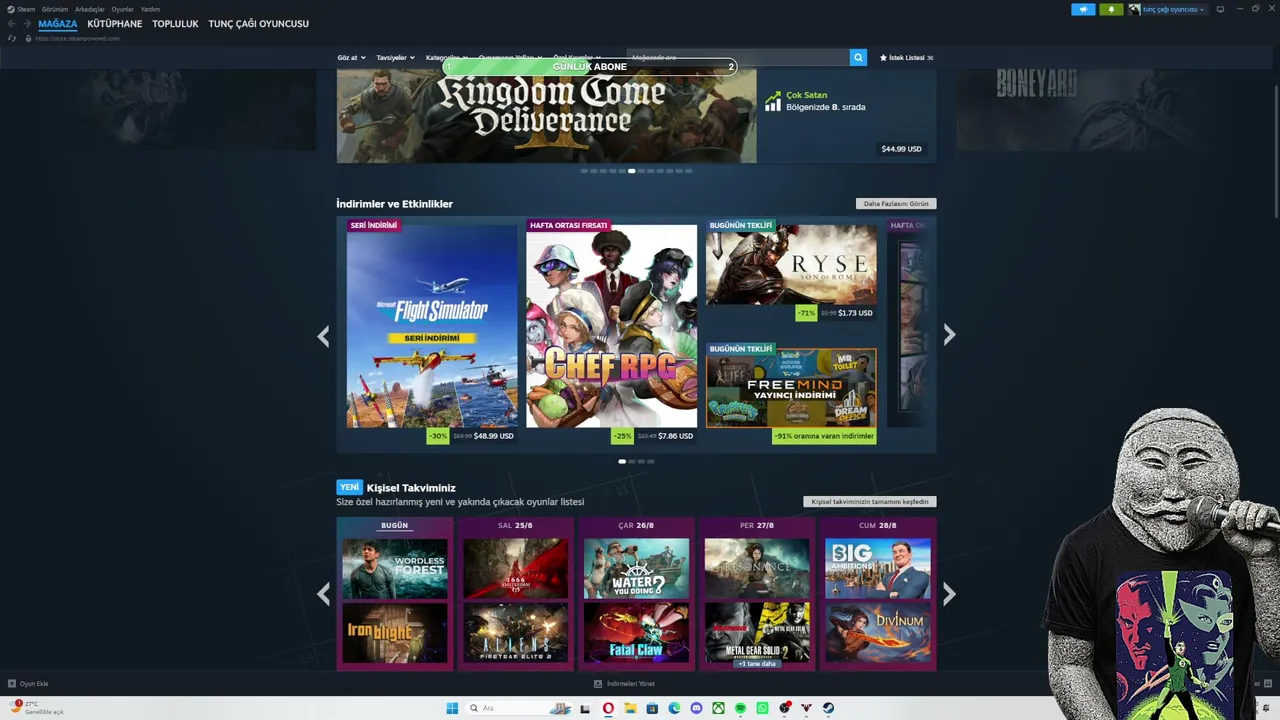Viewport: 1280px width, 720px height.
Task: Open the Arkadaşlar menu
Action: (x=90, y=9)
